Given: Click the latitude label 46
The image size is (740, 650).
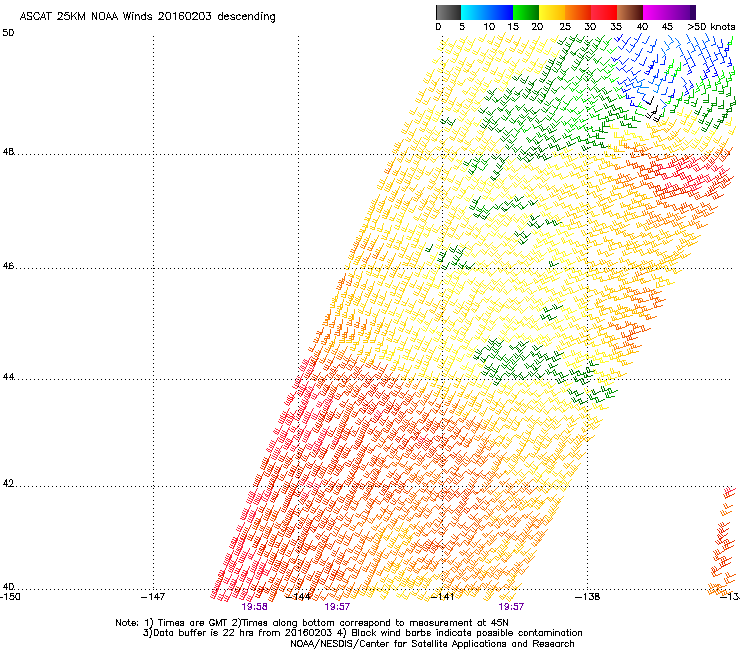Looking at the screenshot, I should (x=8, y=266).
